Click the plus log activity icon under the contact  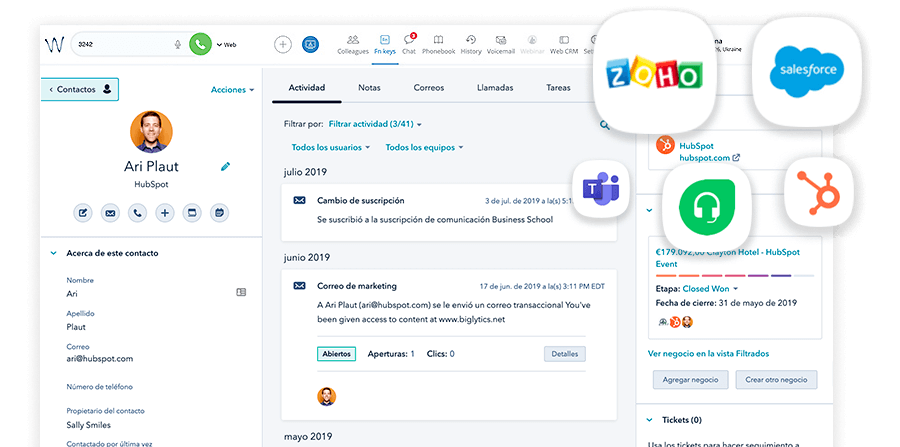(165, 213)
